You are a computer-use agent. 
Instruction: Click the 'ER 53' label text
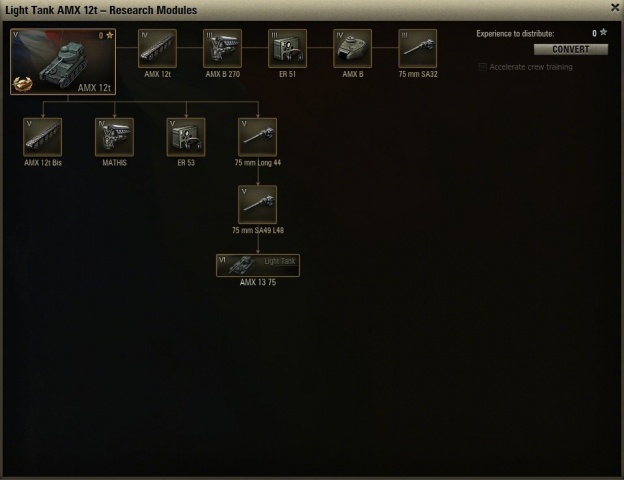pos(186,163)
